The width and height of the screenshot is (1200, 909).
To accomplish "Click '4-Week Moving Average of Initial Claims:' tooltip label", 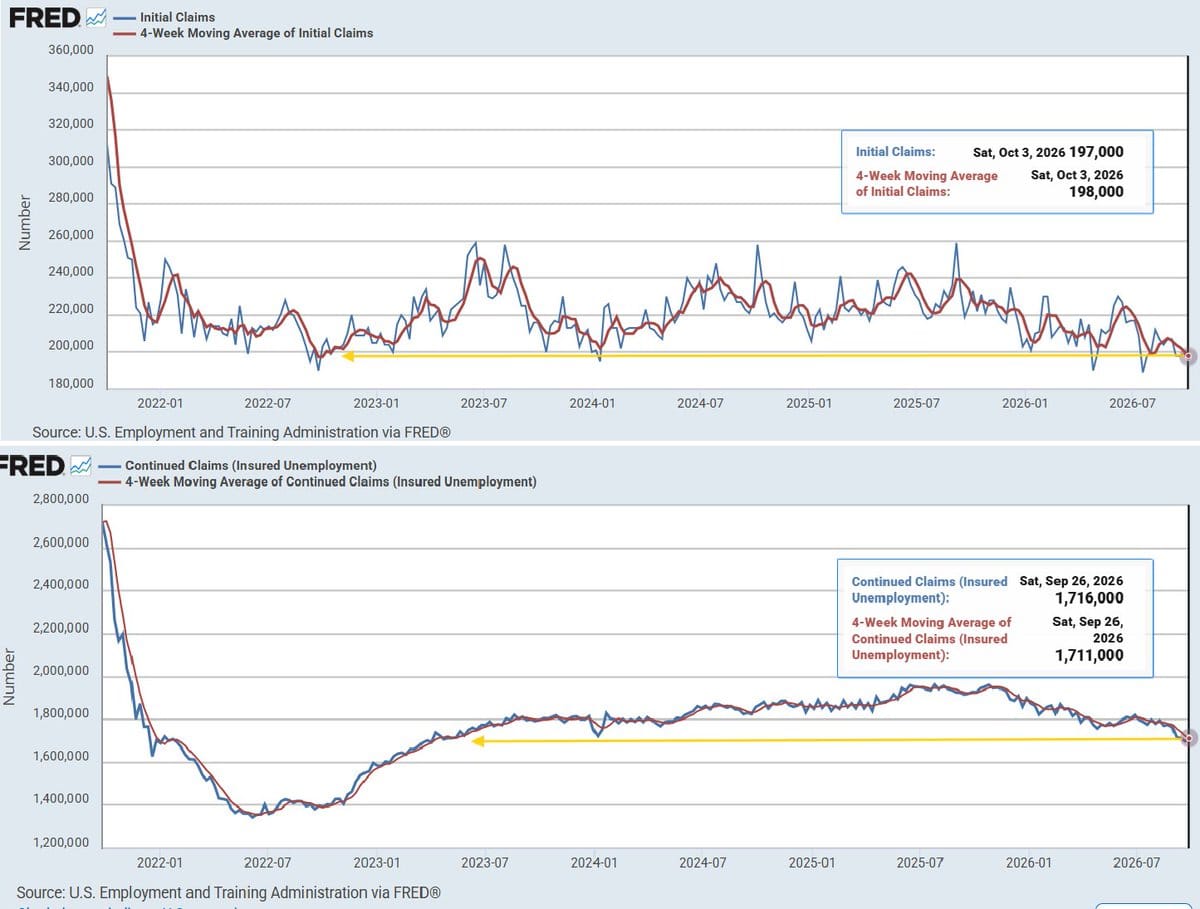I will point(926,184).
